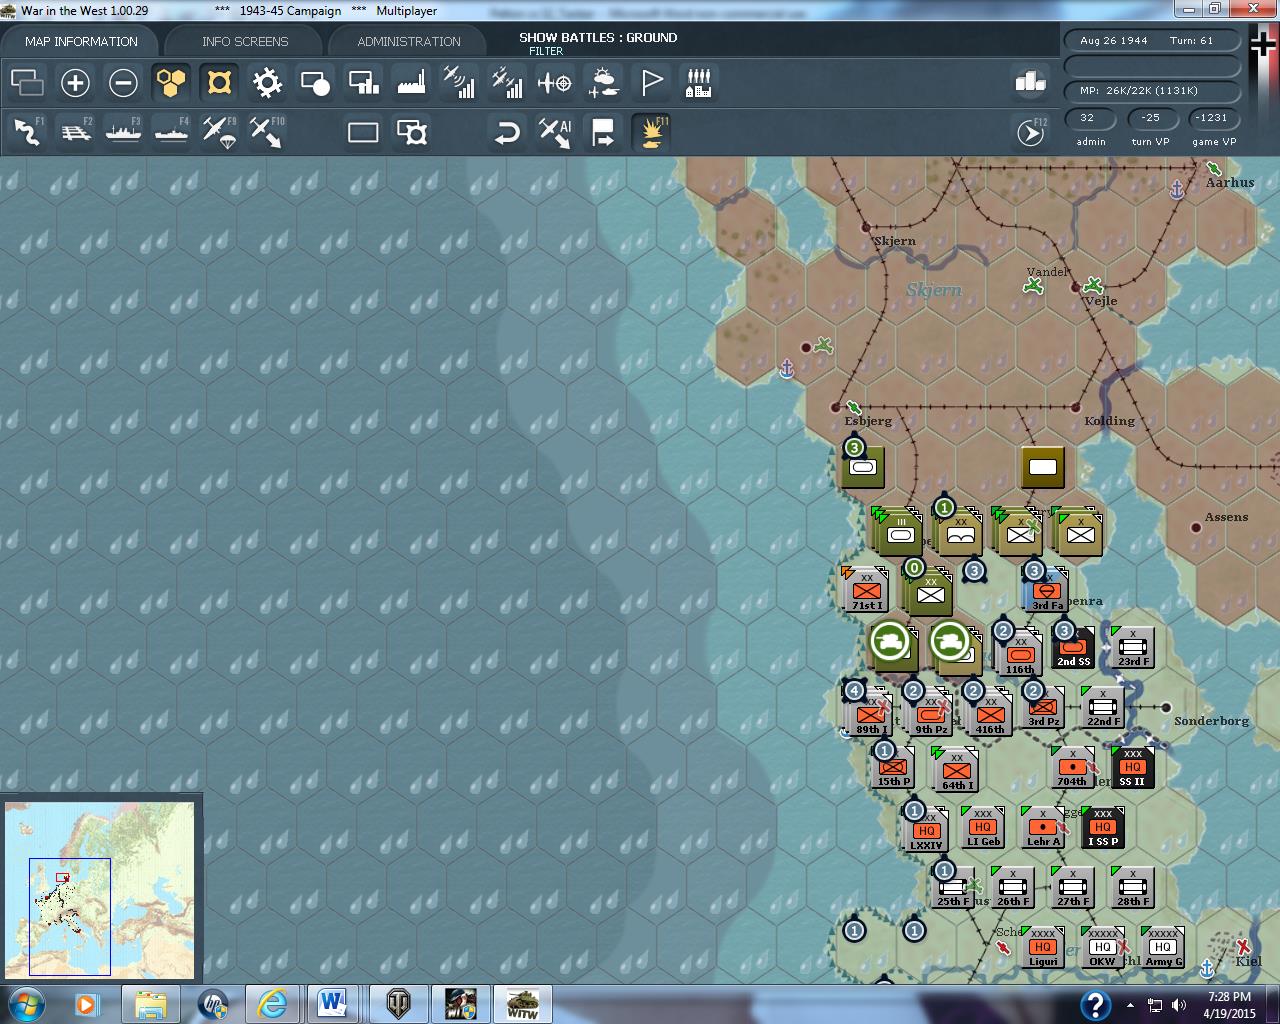Image resolution: width=1280 pixels, height=1024 pixels.
Task: Toggle the enemy hexes display button
Action: (219, 83)
